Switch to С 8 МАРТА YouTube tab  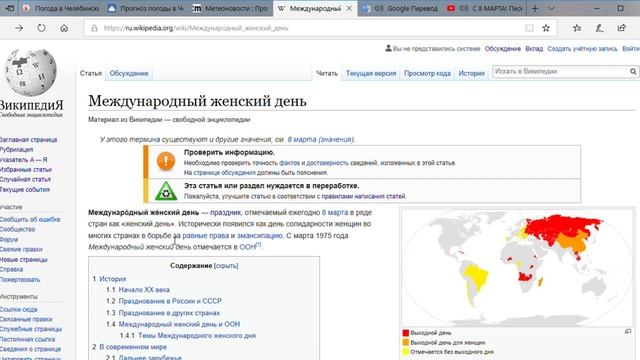pos(484,8)
